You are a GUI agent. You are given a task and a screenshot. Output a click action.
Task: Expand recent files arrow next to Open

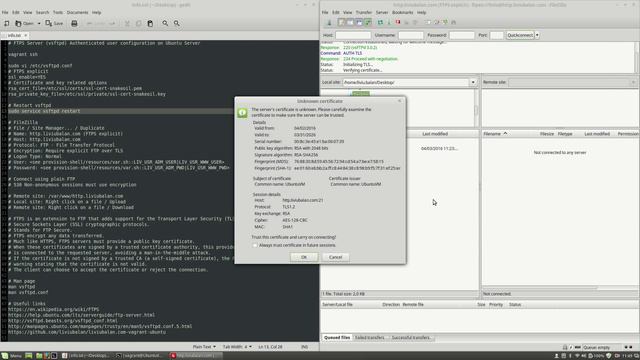[x=39, y=24]
